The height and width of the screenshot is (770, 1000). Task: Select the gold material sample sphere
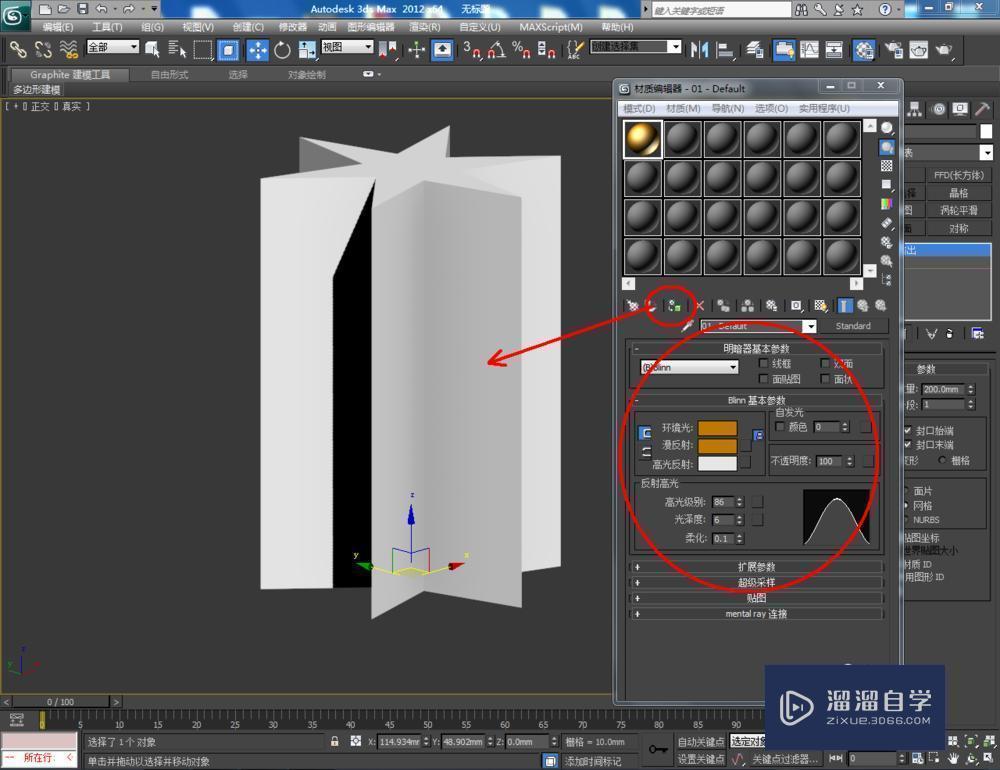tap(641, 139)
